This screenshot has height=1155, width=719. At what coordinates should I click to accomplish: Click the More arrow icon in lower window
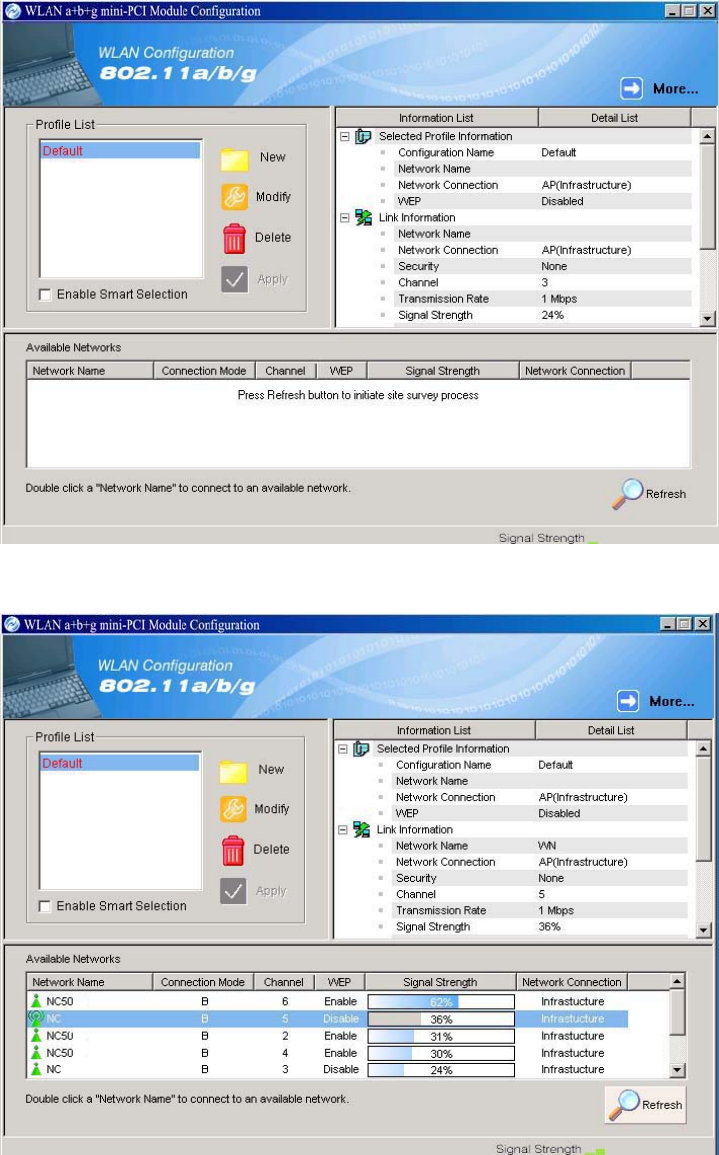628,701
